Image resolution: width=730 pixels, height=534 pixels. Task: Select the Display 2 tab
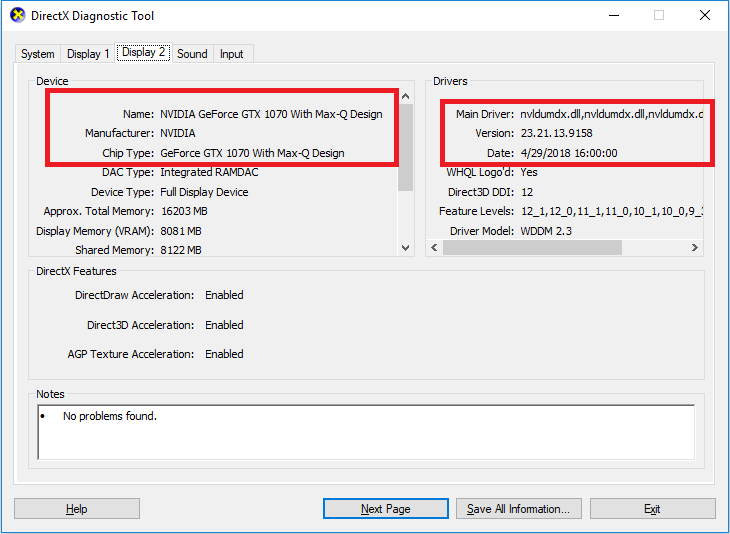tap(143, 52)
